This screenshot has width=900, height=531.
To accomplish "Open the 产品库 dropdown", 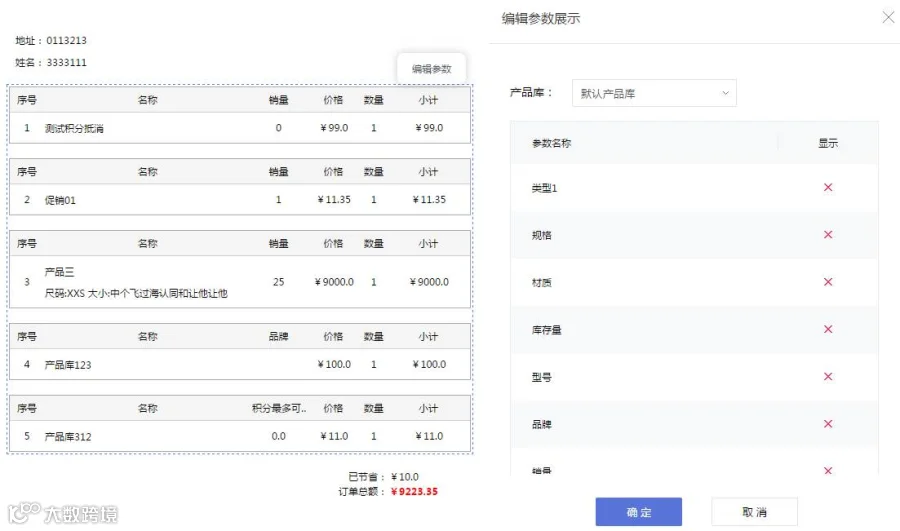I will (x=654, y=93).
